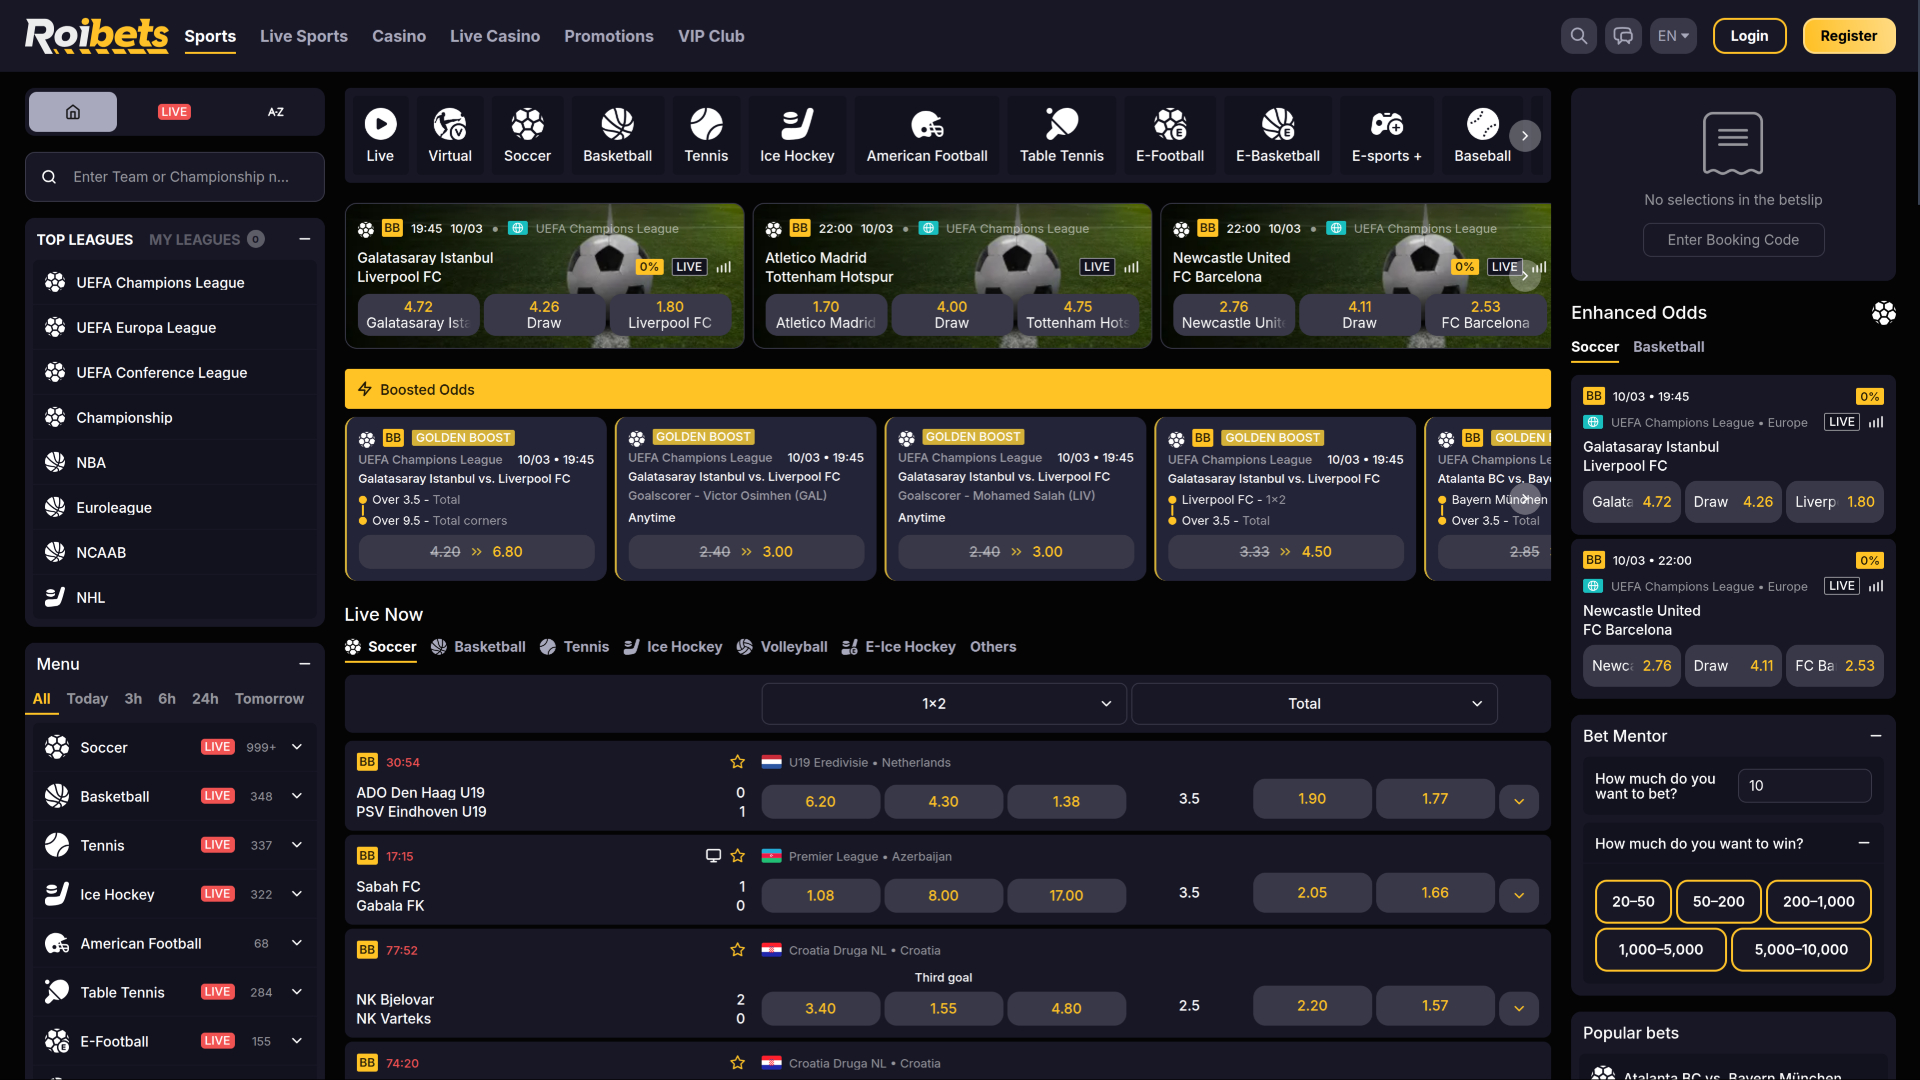Select the 50–200 win range option
Screen dimensions: 1920x1080
point(1717,901)
